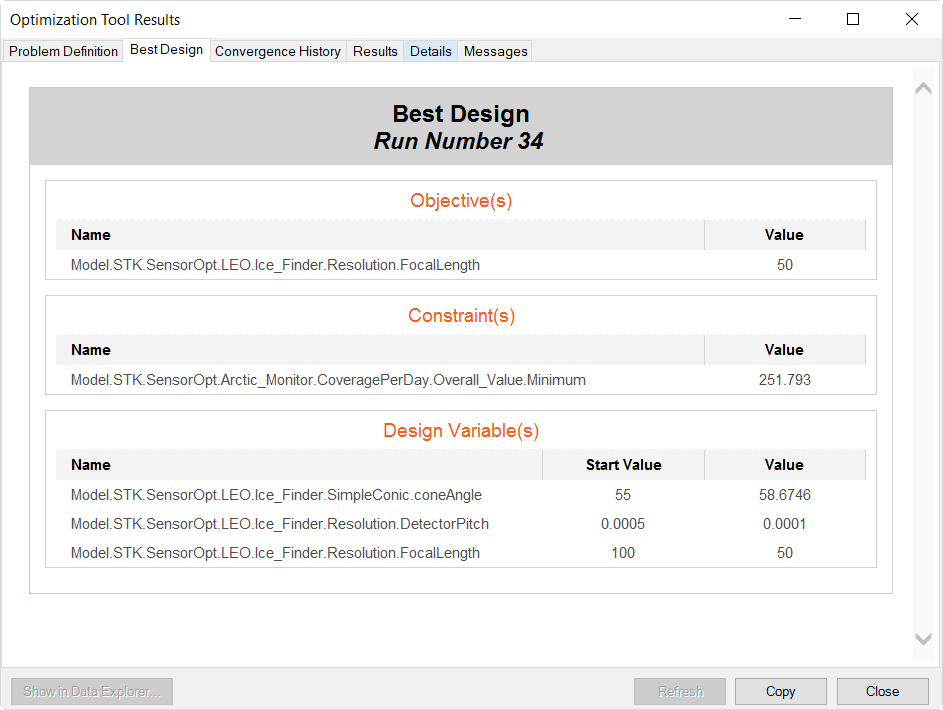Click the Close button at bottom right
The image size is (943, 710).
click(882, 691)
